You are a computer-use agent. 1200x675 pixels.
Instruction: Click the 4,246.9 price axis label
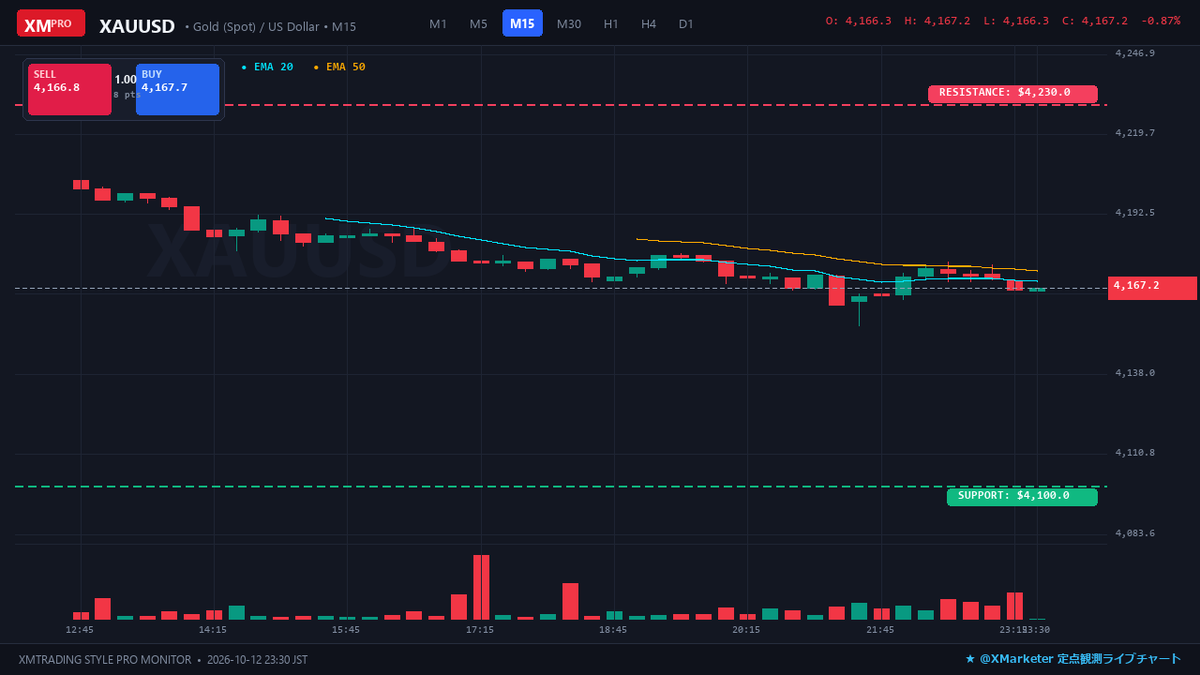1135,53
